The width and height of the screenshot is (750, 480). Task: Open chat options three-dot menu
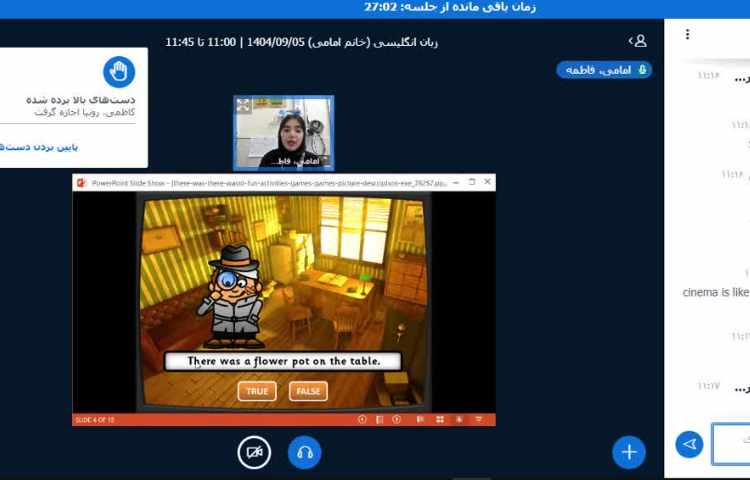tap(687, 35)
